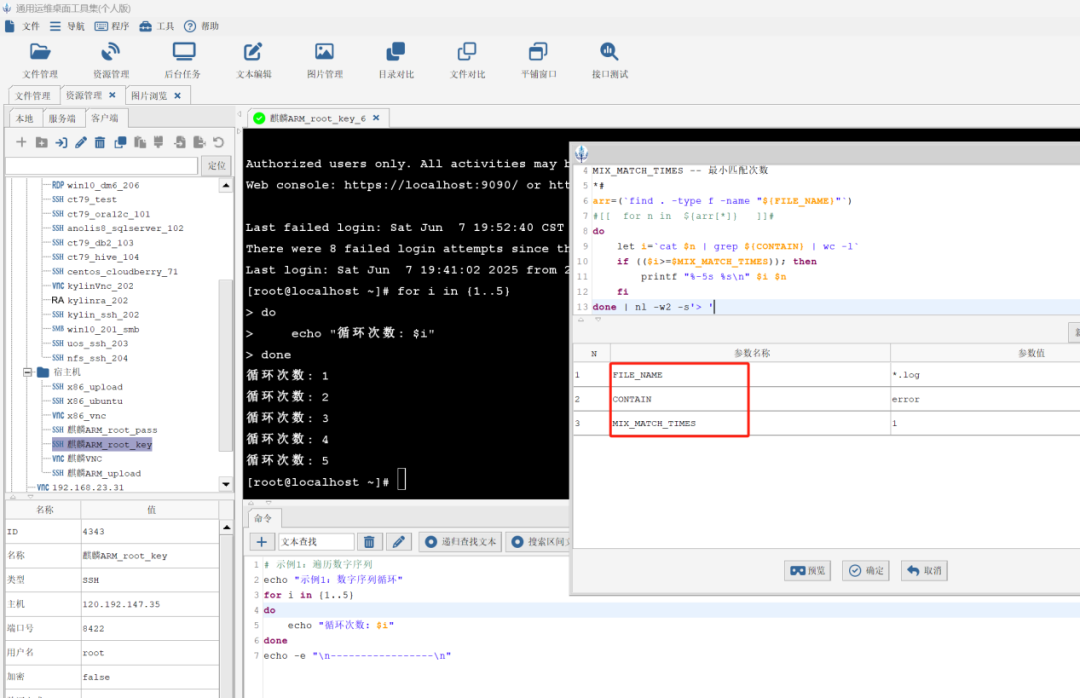
Task: Close the 图片浏览 tab
Action: (x=178, y=96)
